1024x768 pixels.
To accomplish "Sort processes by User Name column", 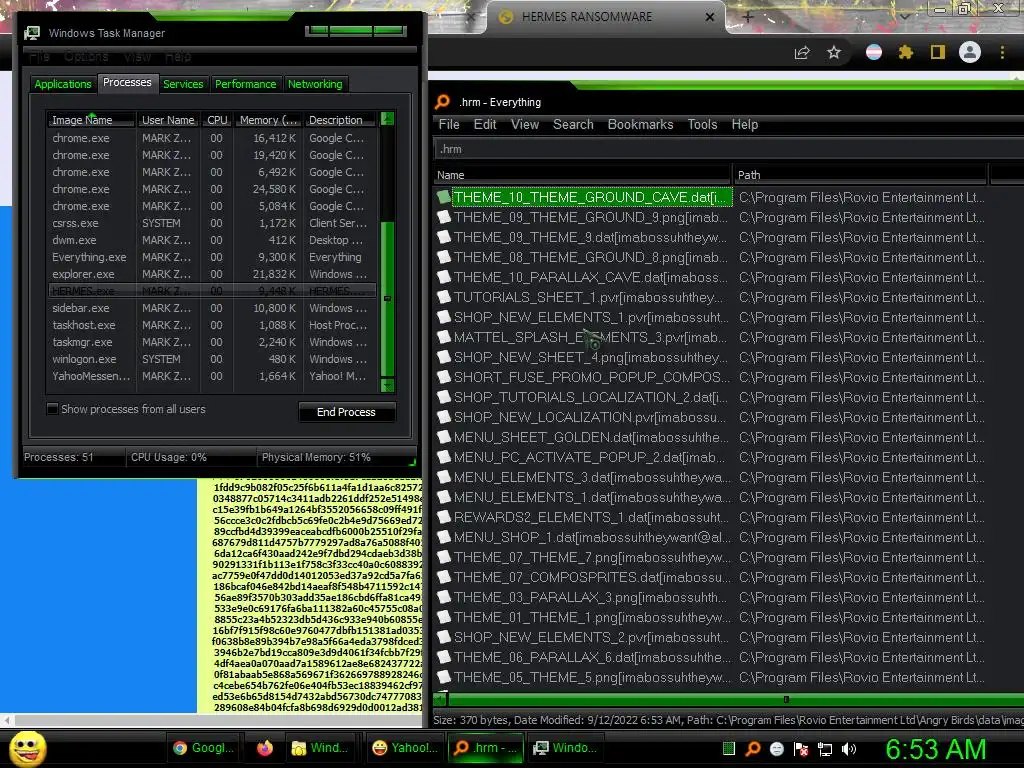I will point(168,120).
